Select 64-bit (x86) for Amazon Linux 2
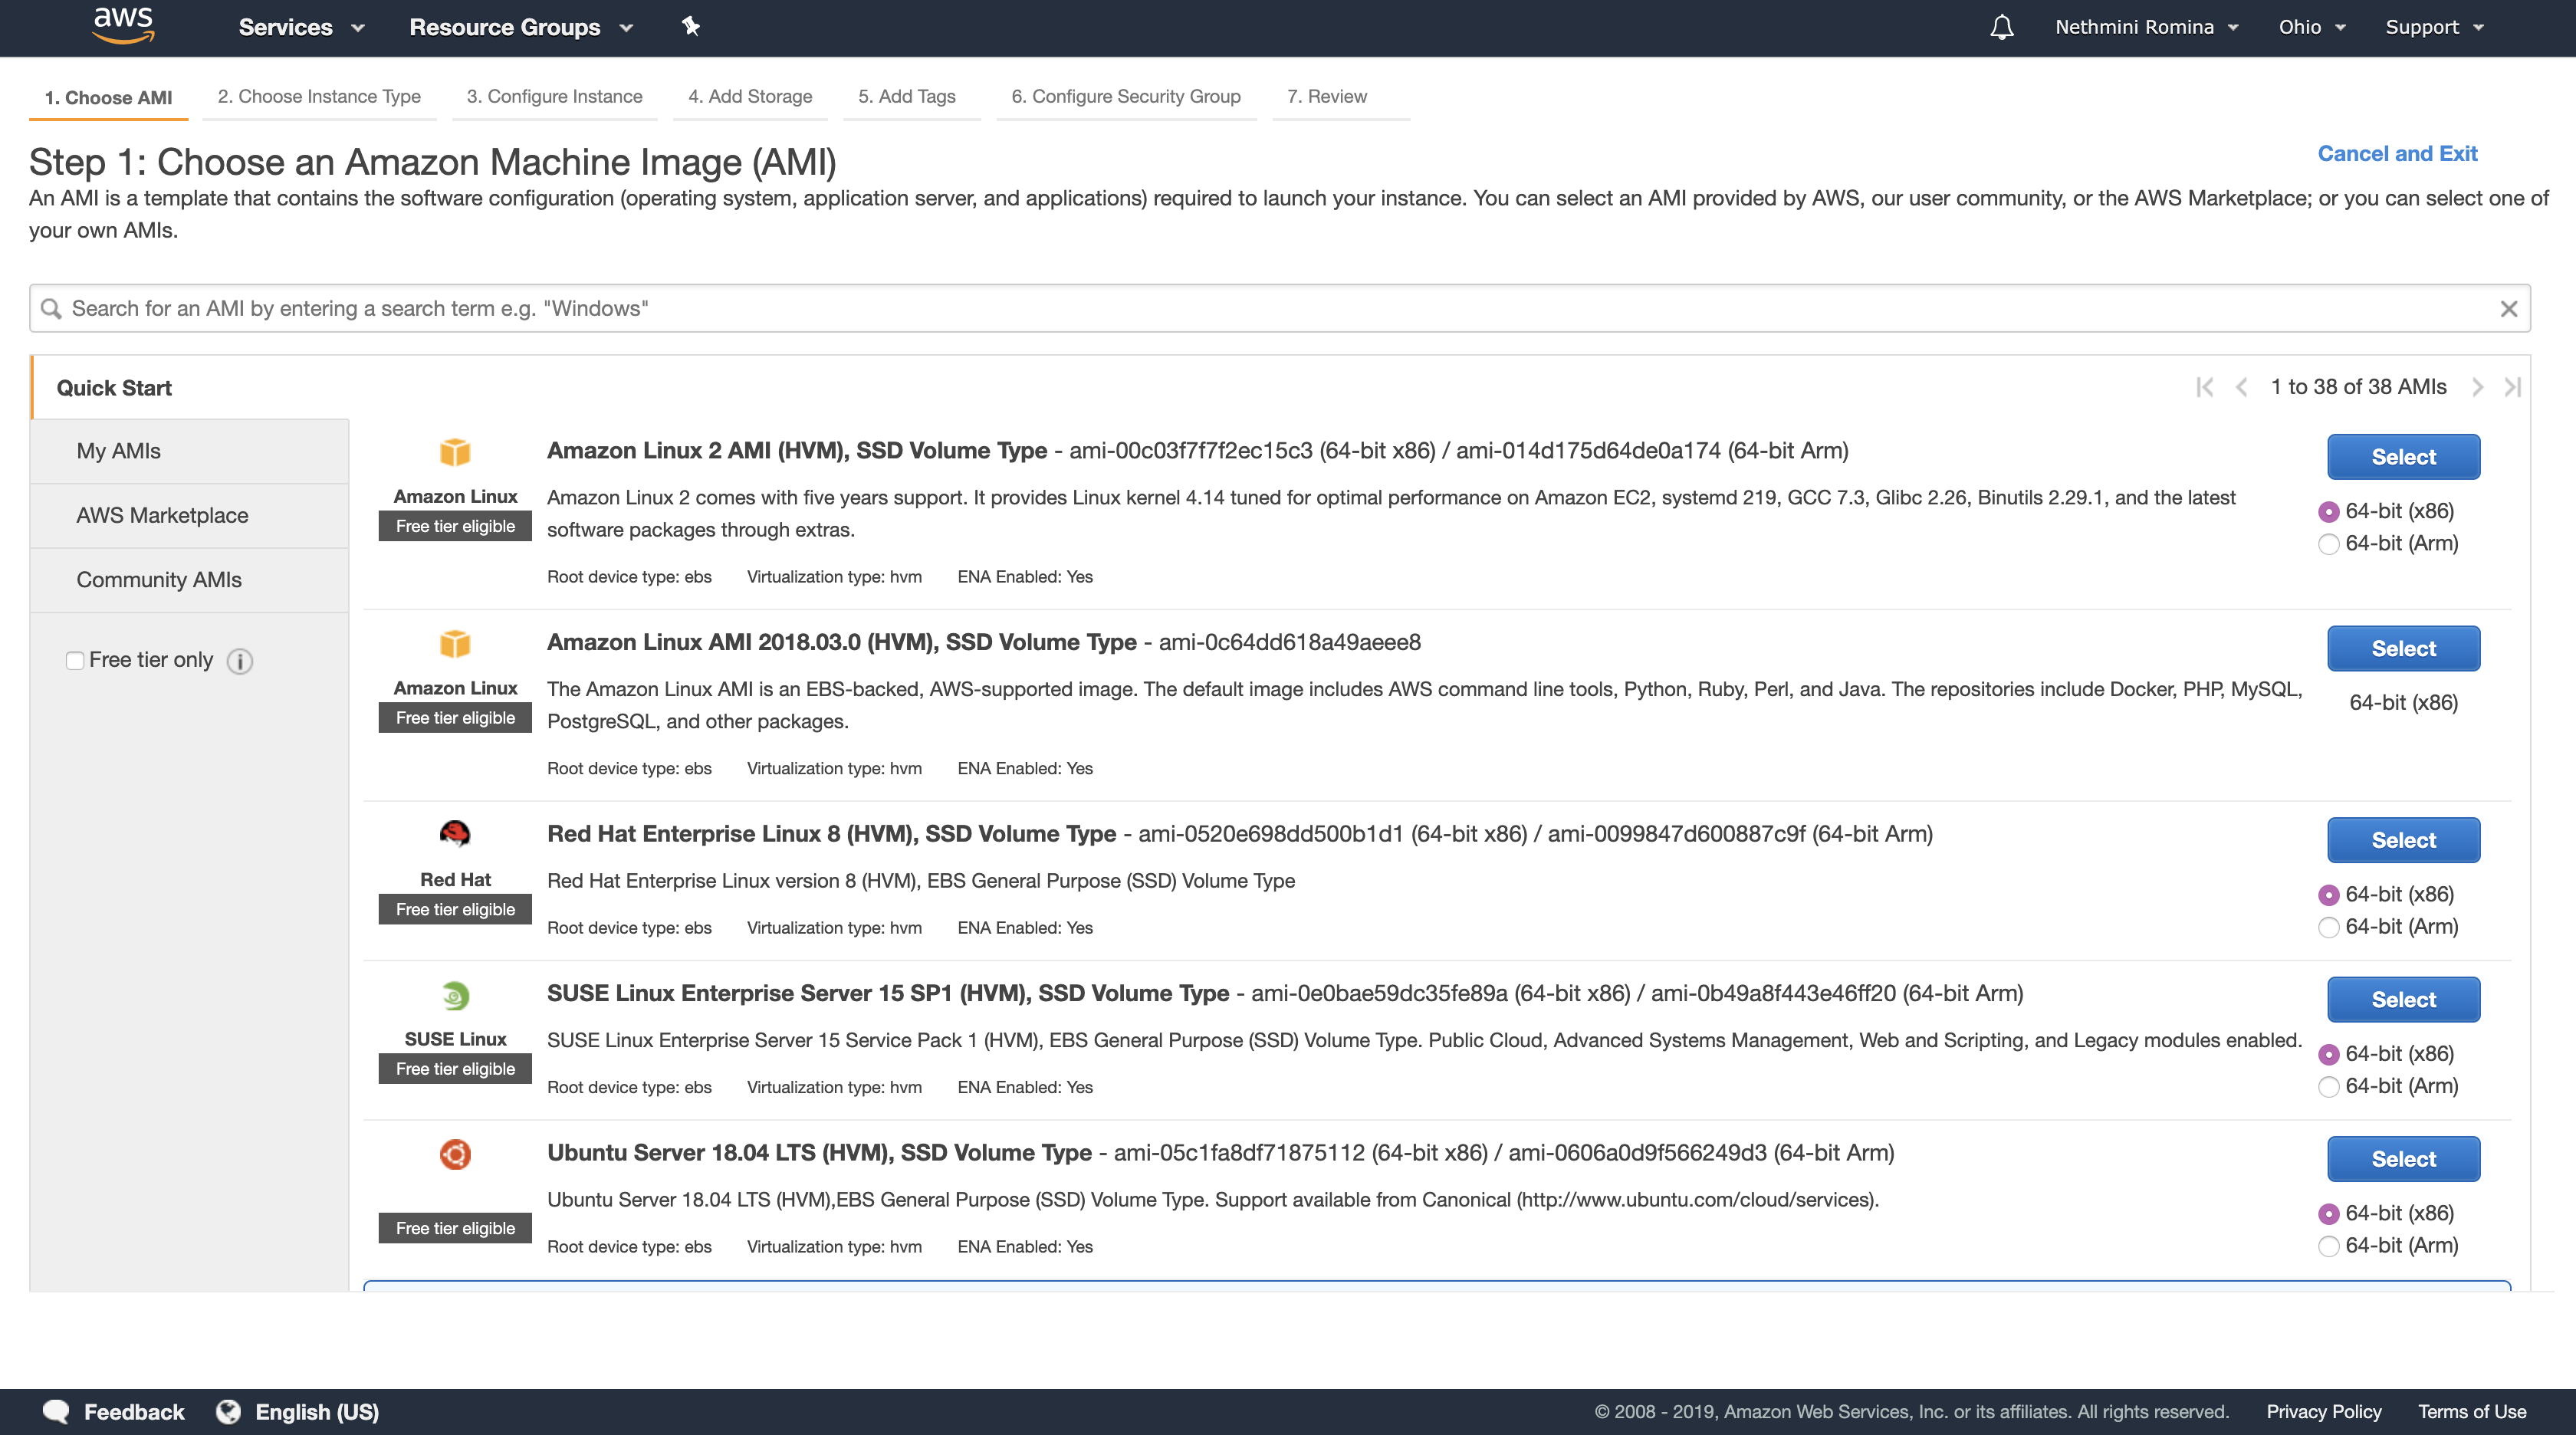The image size is (2576, 1435). point(2329,512)
